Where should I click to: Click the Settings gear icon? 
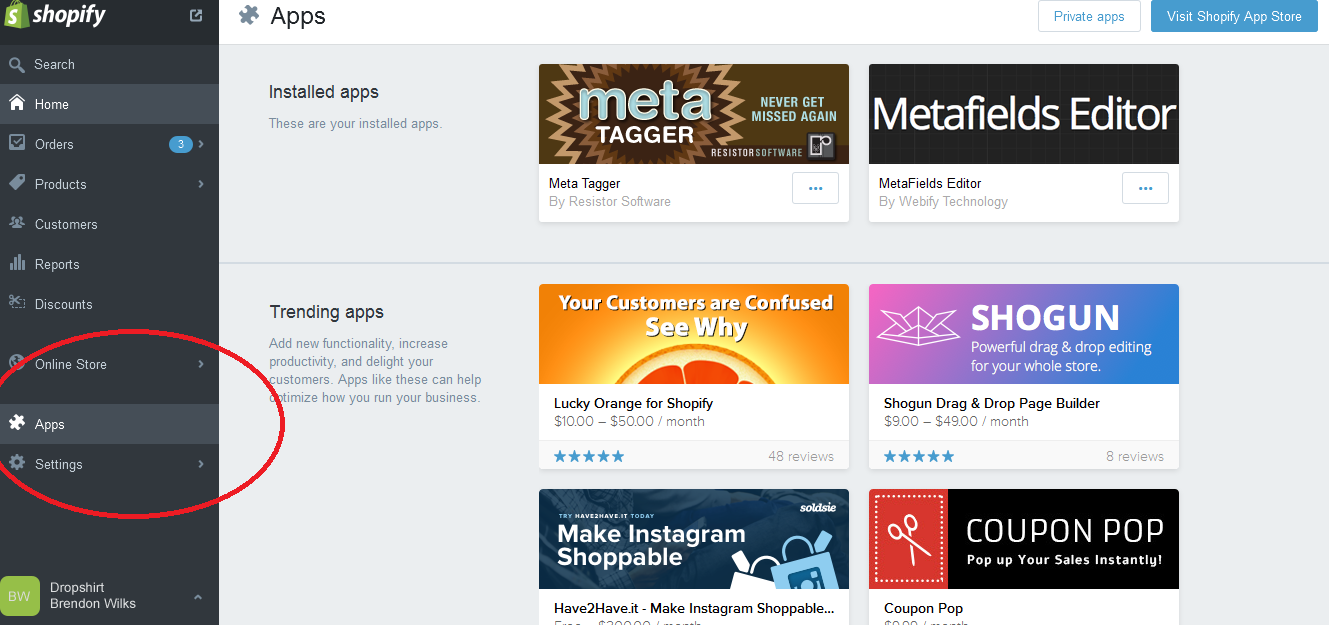(17, 463)
